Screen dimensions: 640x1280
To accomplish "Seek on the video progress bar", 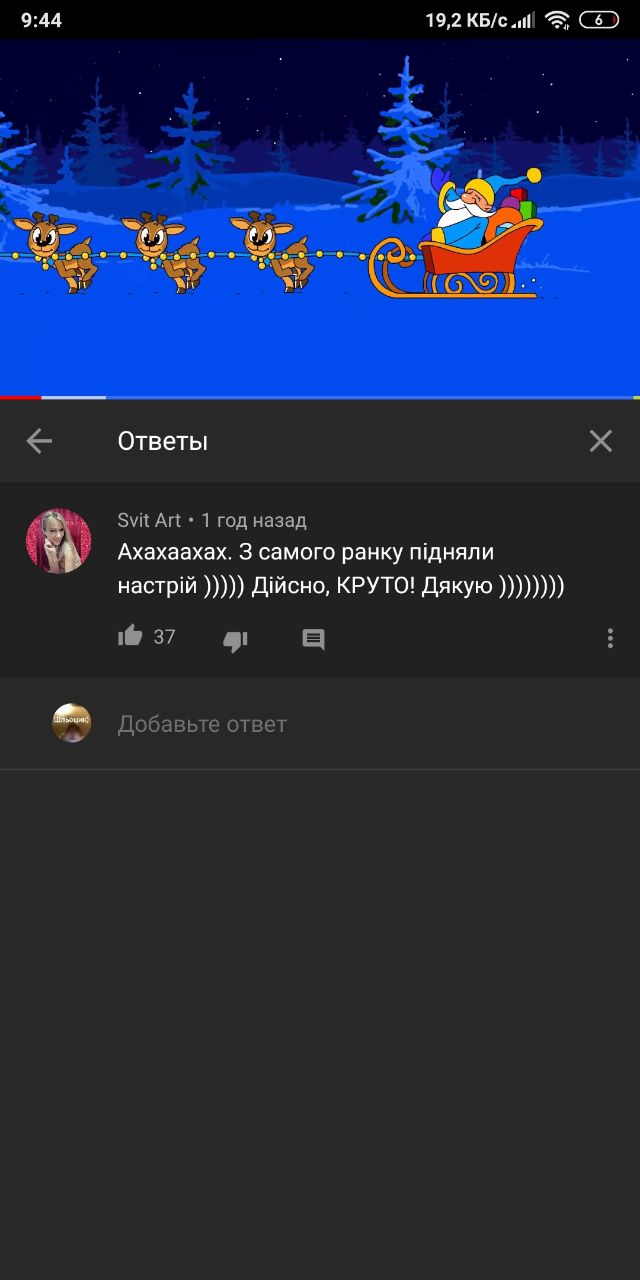I will (320, 397).
